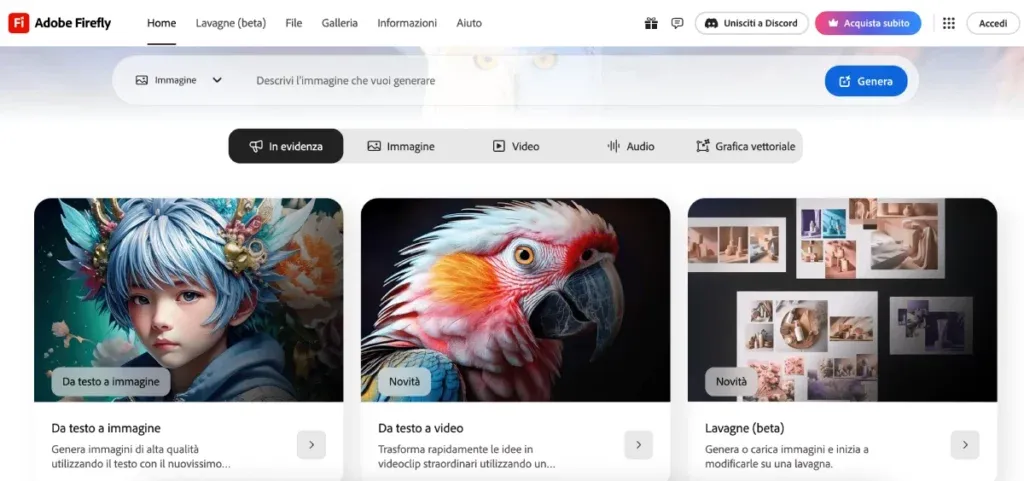Click the arrow on Da testo a immagine card
The height and width of the screenshot is (481, 1024).
click(312, 444)
